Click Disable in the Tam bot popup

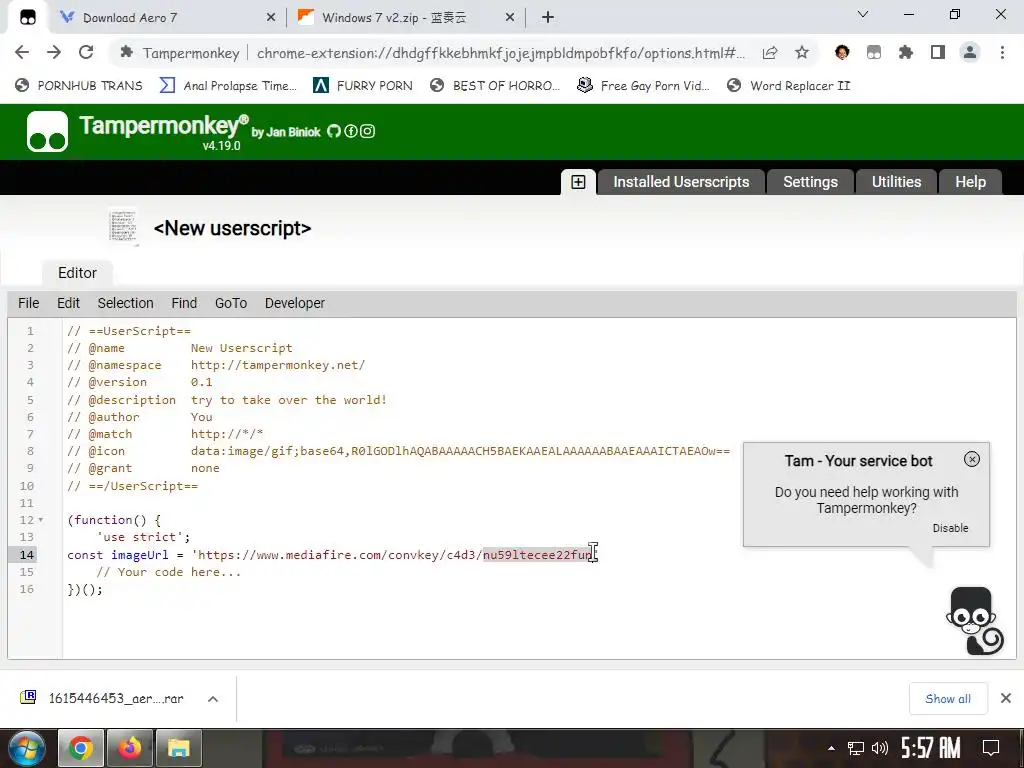point(950,528)
